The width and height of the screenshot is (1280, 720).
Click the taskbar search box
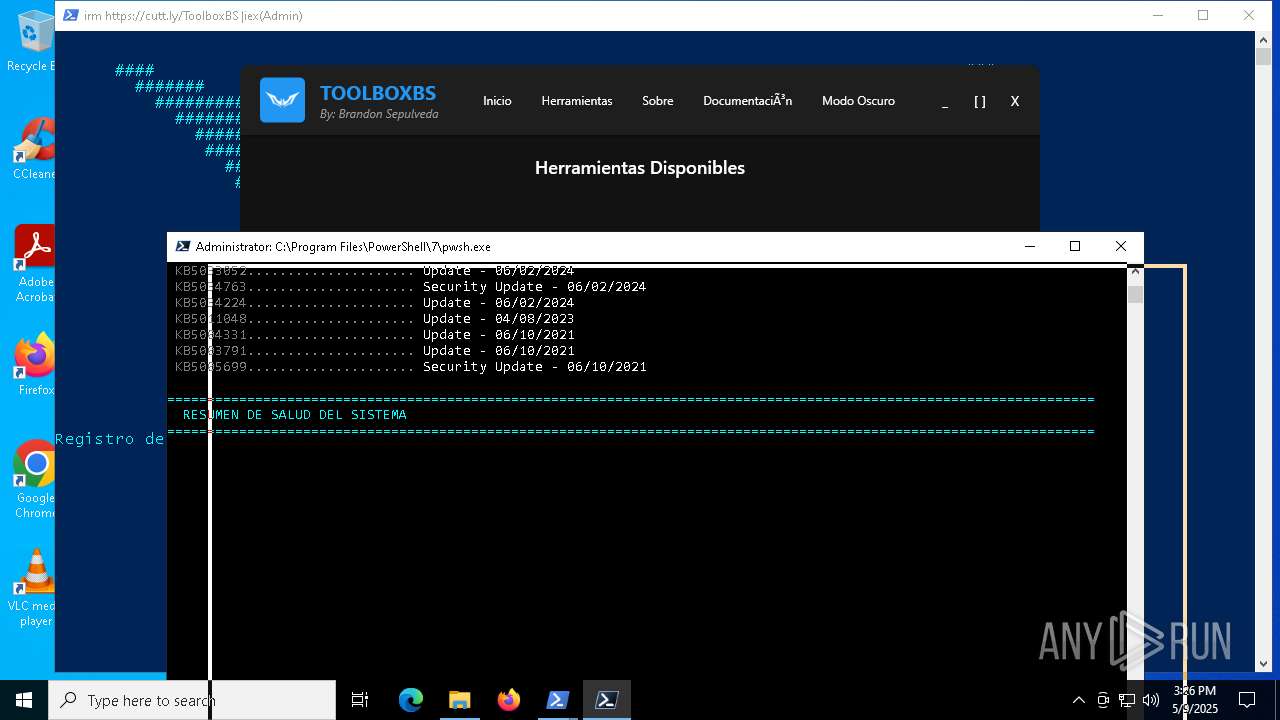pyautogui.click(x=192, y=700)
